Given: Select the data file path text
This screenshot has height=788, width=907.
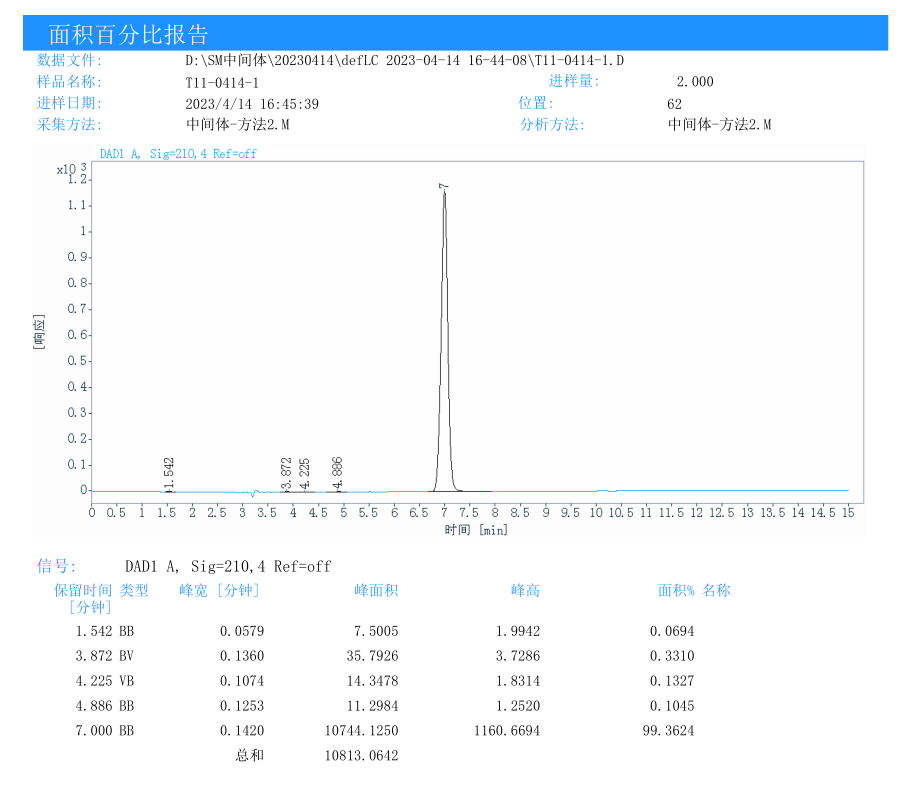Looking at the screenshot, I should click(404, 61).
